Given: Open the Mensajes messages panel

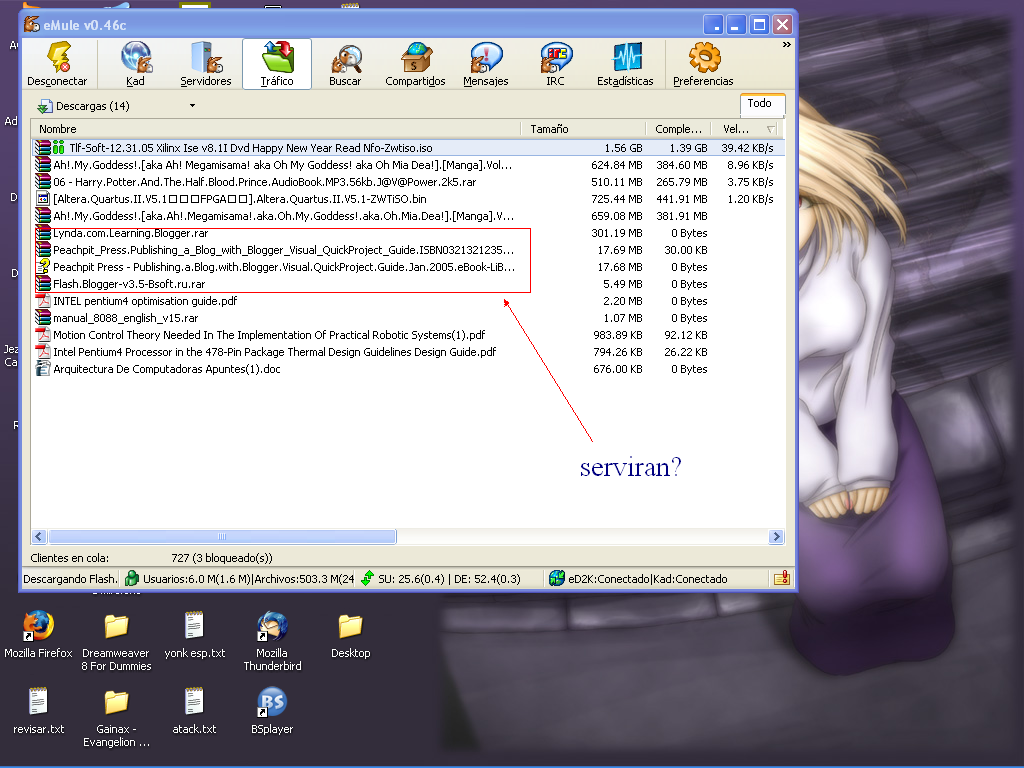Looking at the screenshot, I should tap(486, 64).
